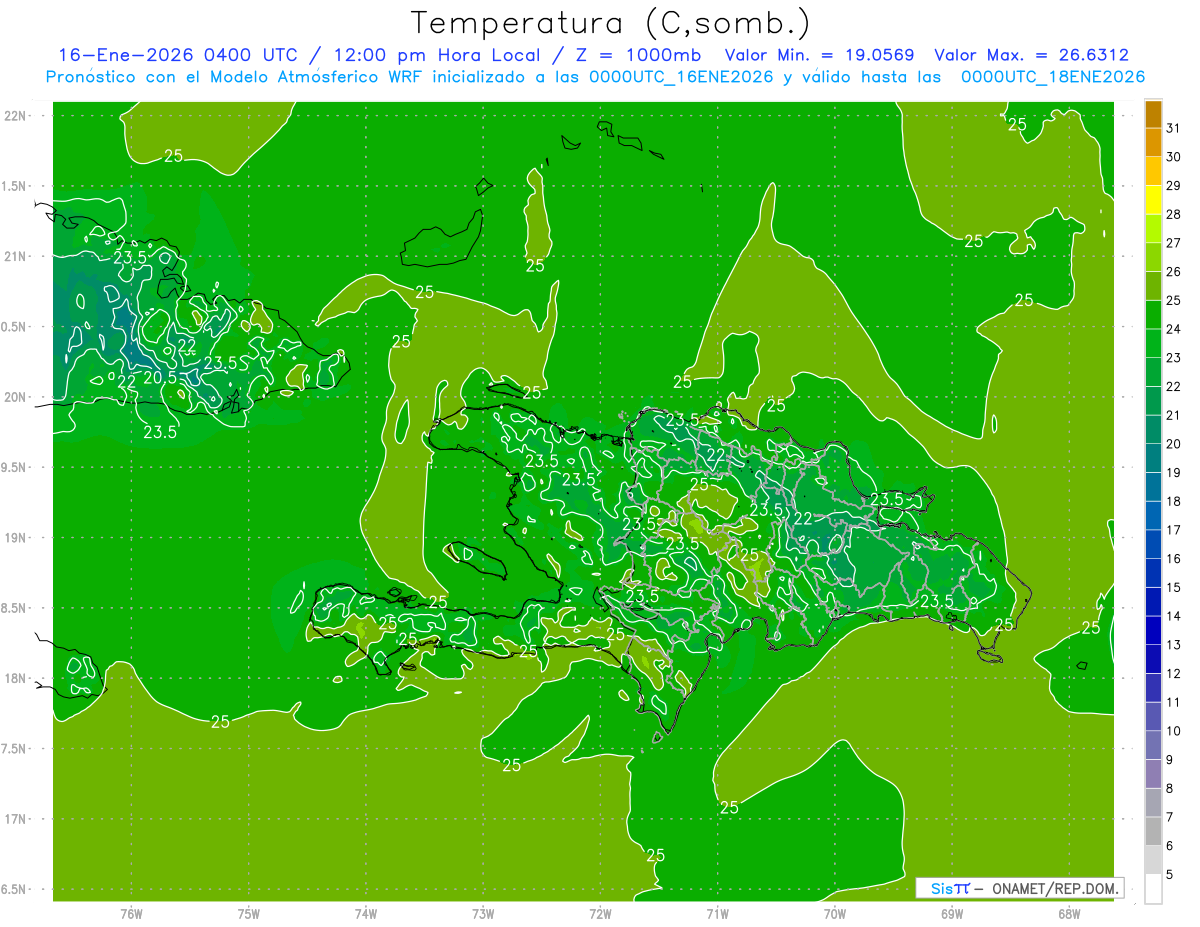Click the "28" legend scale label
This screenshot has height=927, width=1200.
[x=1174, y=214]
